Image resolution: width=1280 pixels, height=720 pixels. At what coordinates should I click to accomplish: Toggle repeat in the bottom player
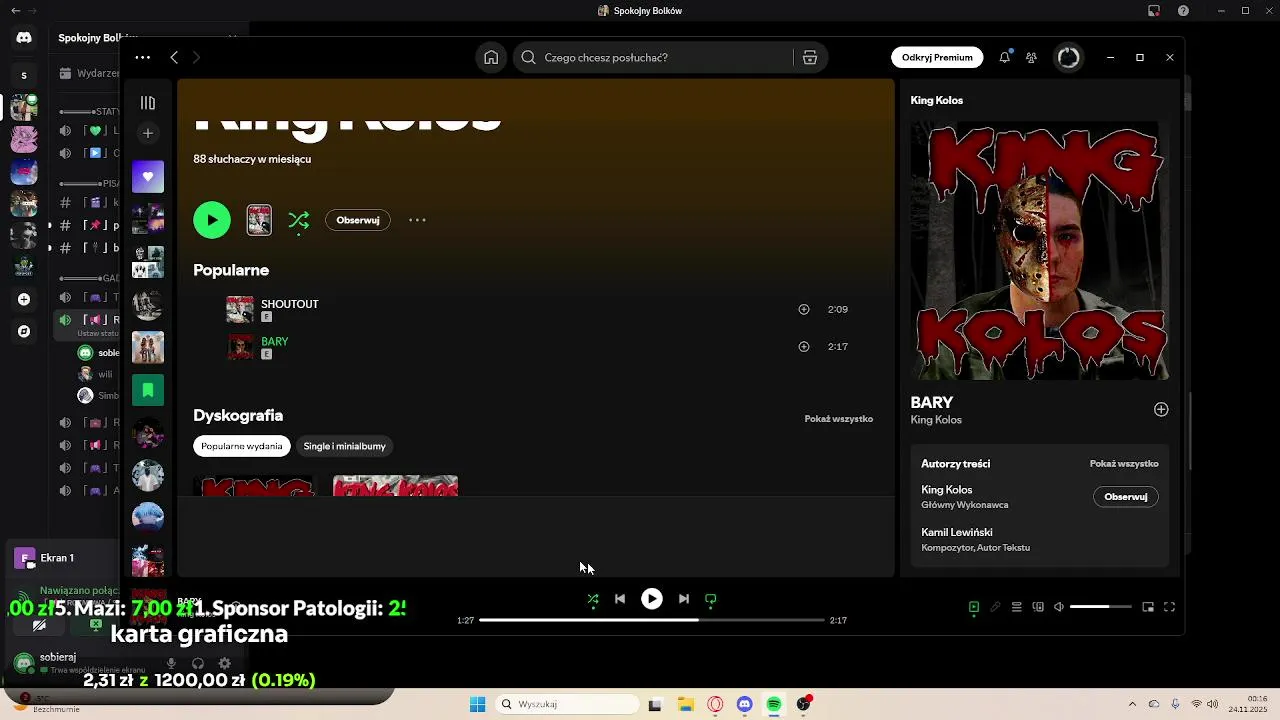coord(711,599)
